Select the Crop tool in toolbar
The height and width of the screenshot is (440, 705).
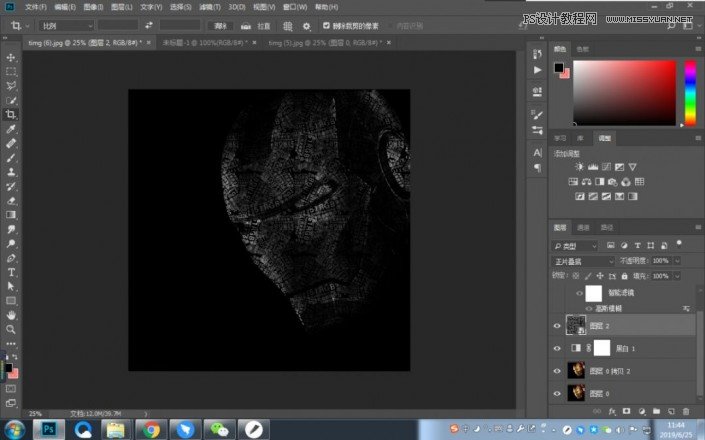(11, 115)
